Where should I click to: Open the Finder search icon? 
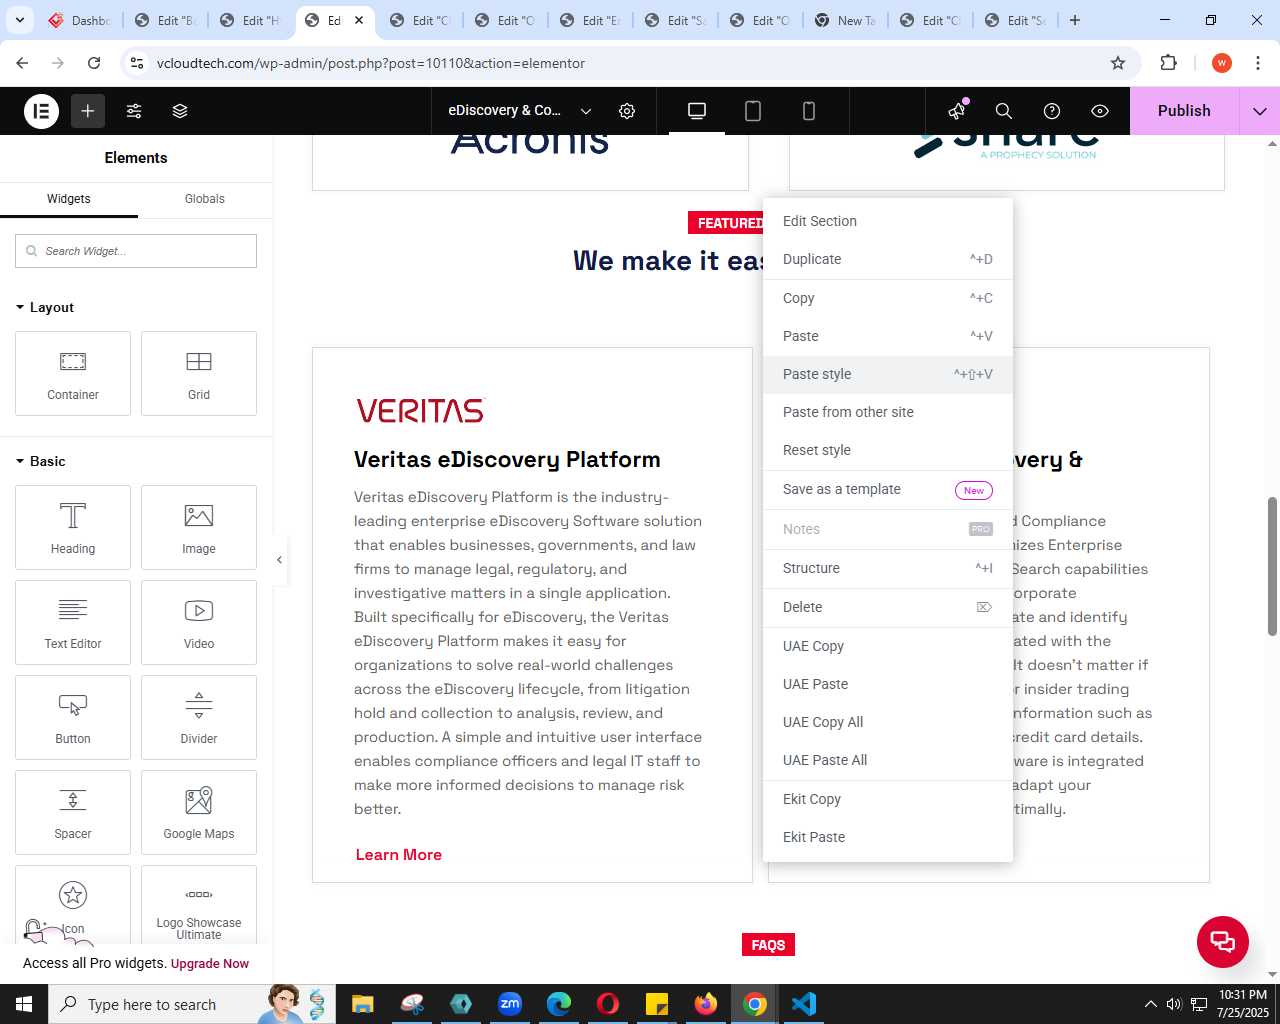(x=1004, y=111)
